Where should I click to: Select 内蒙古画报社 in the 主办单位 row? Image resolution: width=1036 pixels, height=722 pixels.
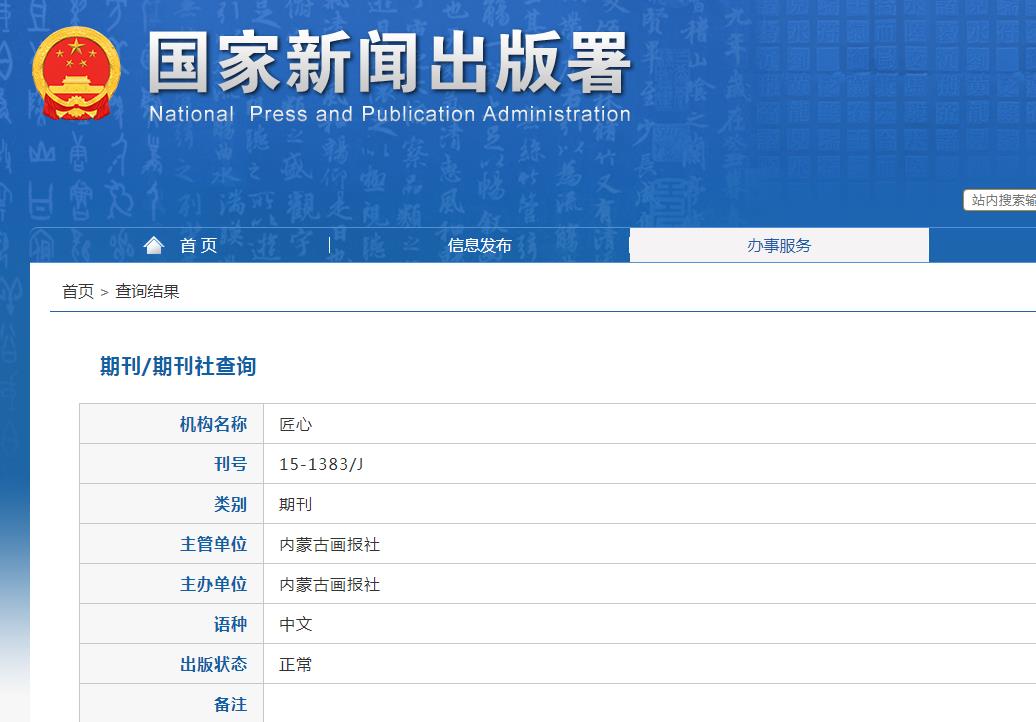click(x=330, y=584)
